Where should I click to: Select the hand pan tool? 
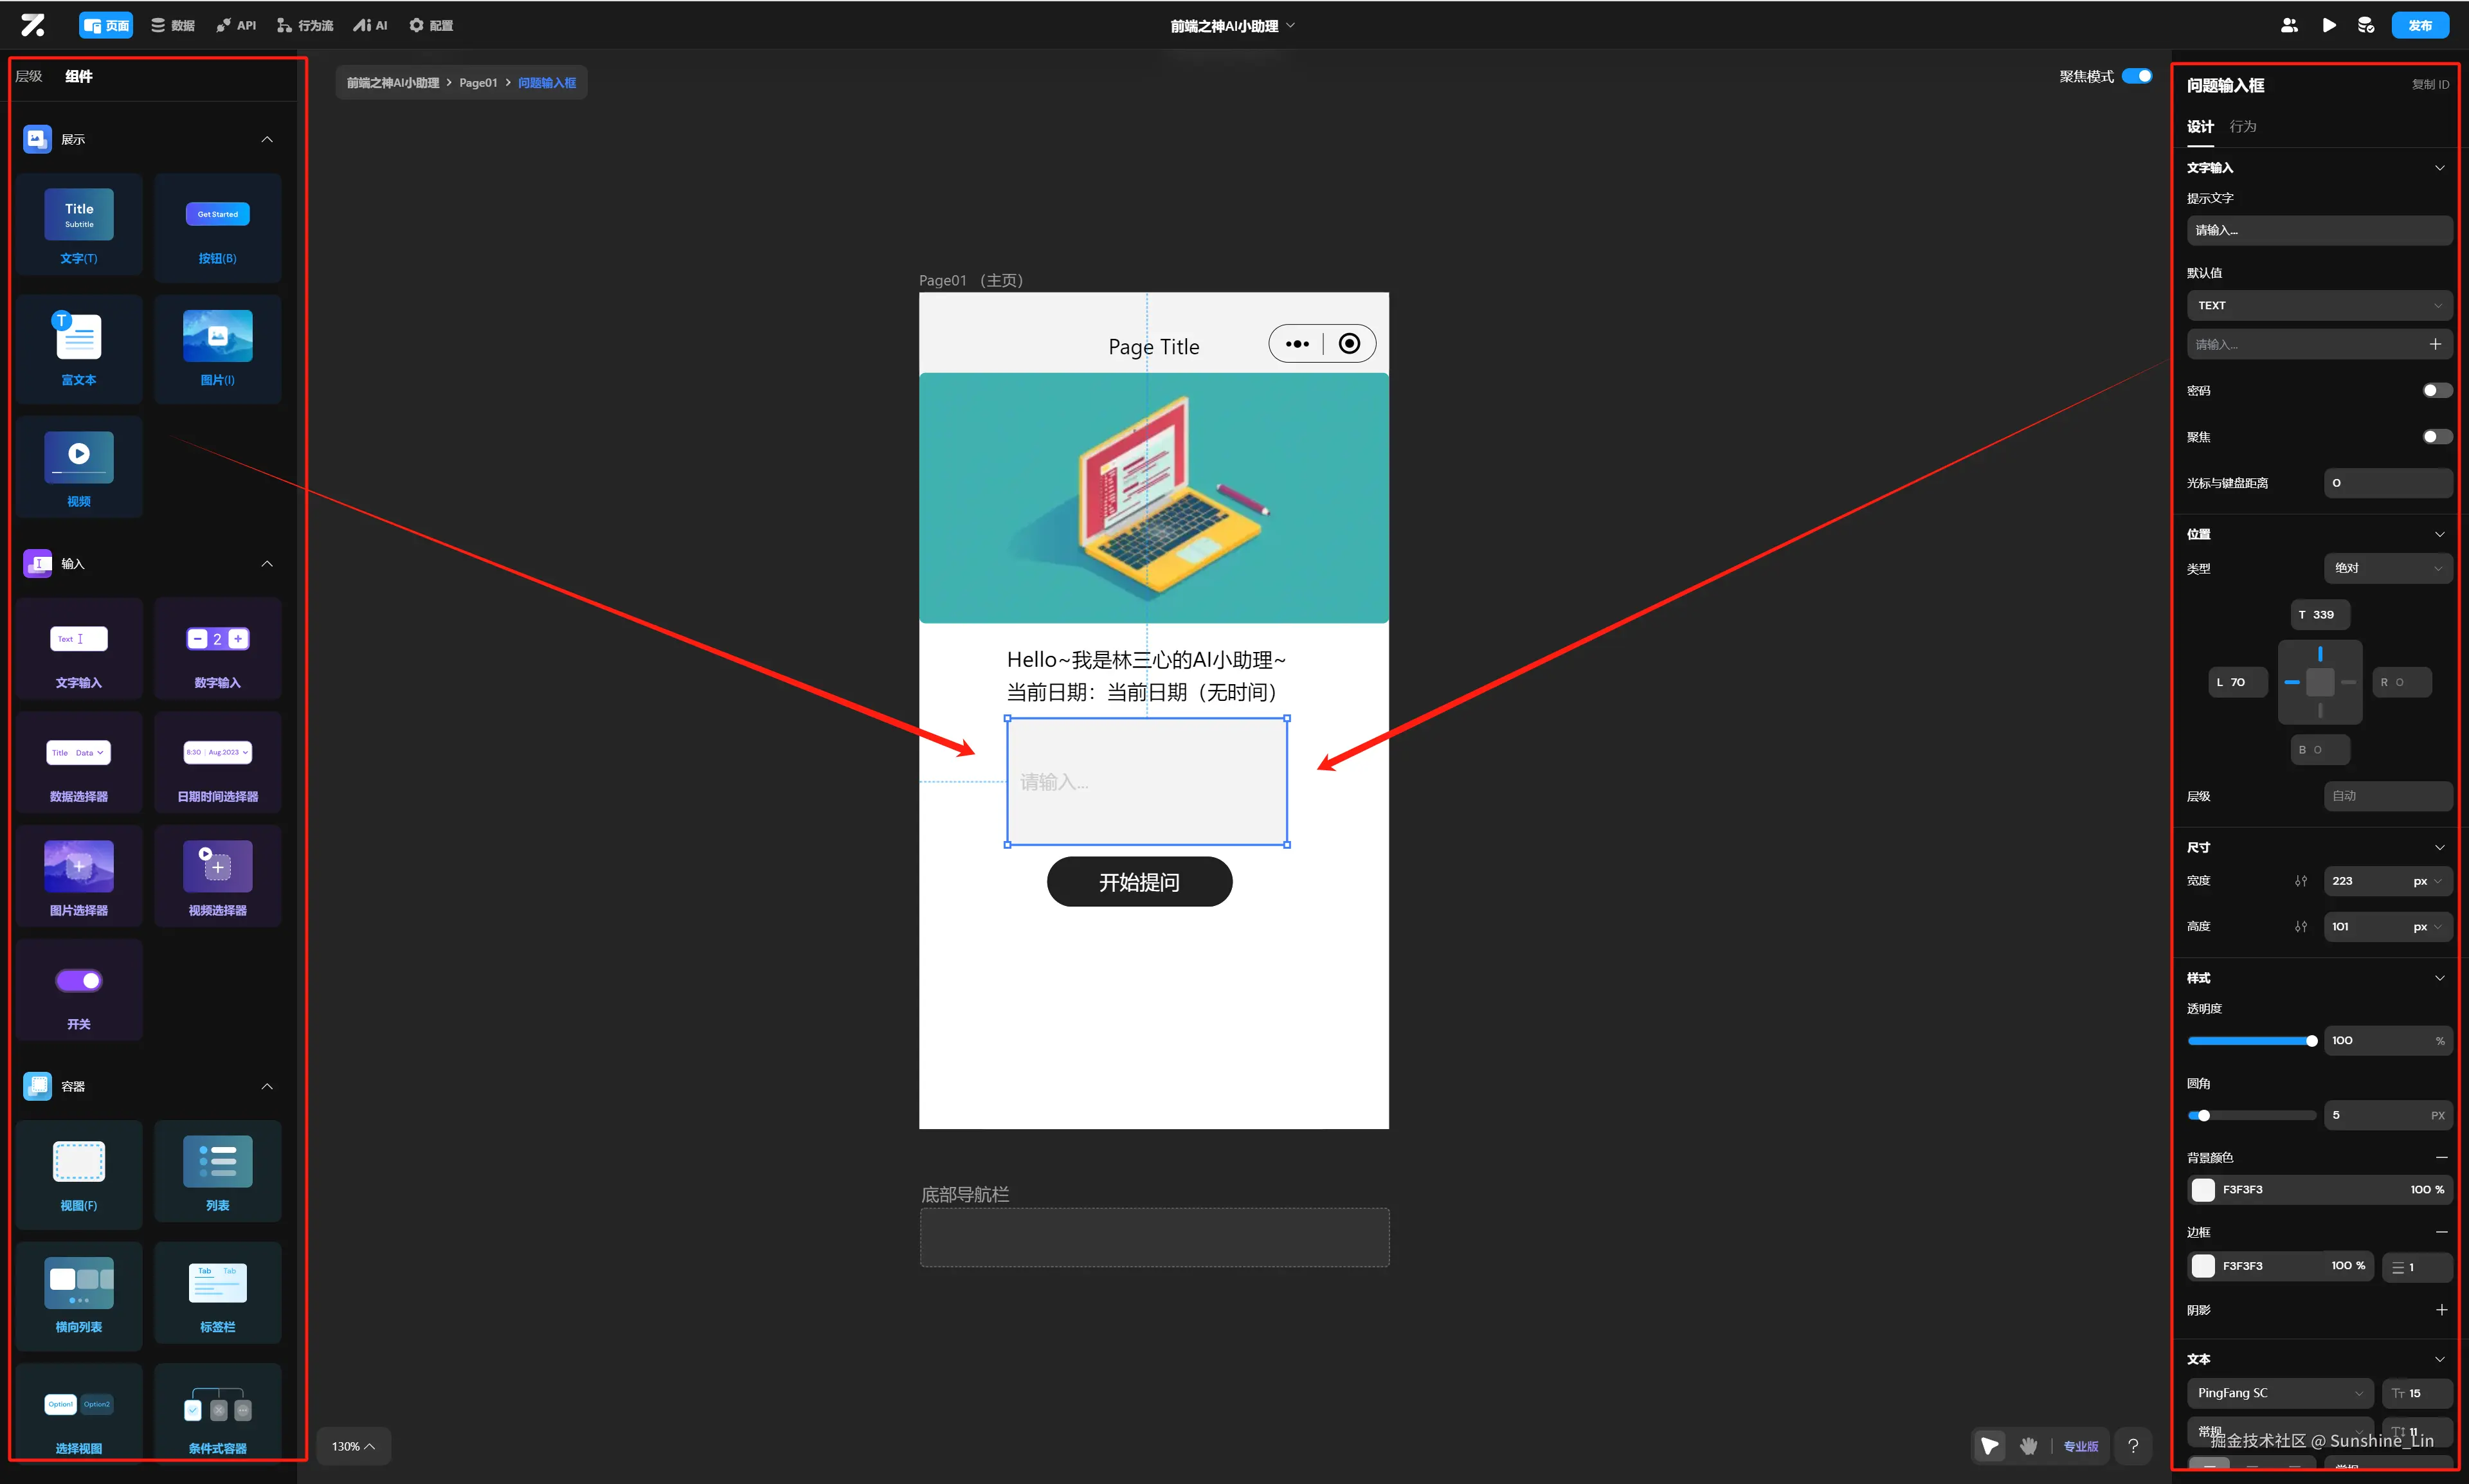[2028, 1446]
